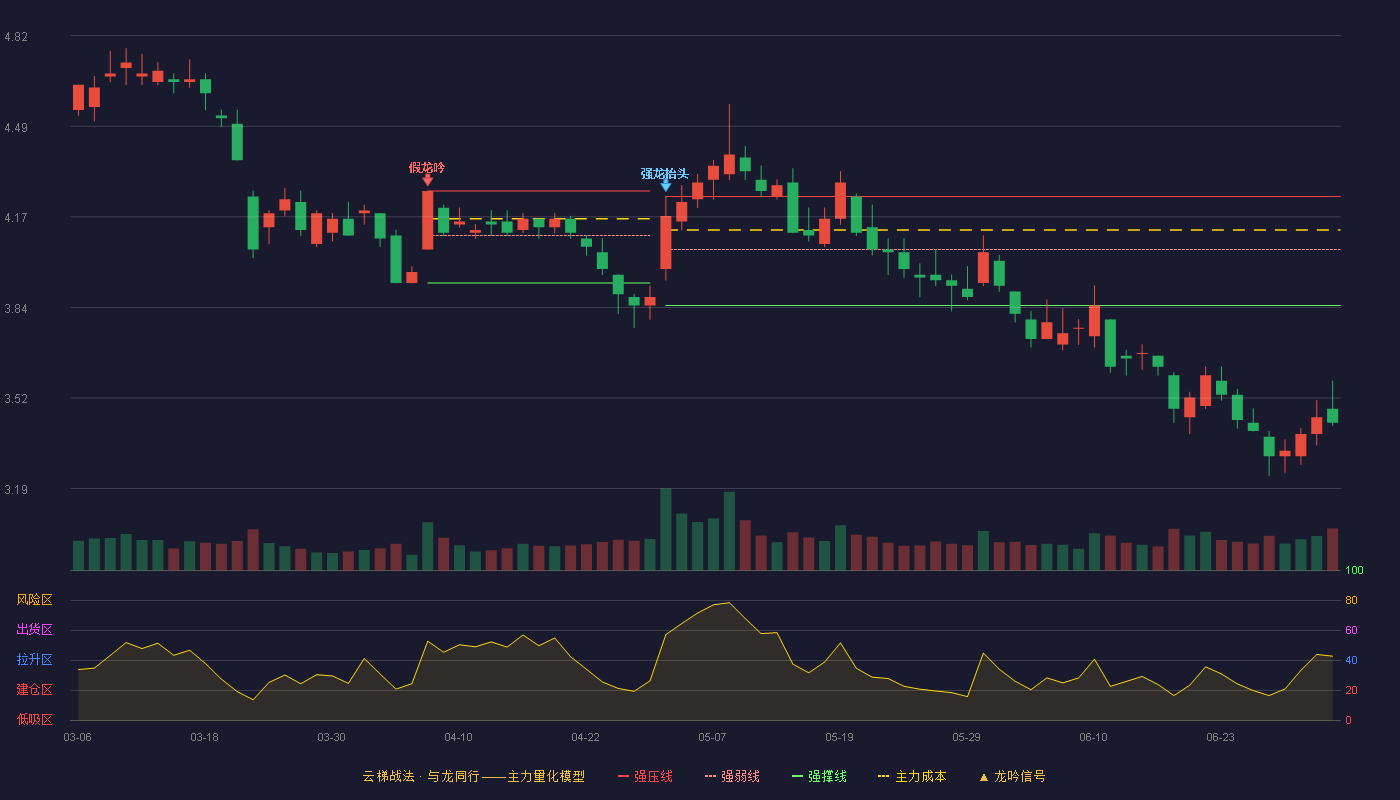The height and width of the screenshot is (800, 1400).
Task: Click the 04-10 date label
Action: [x=458, y=737]
